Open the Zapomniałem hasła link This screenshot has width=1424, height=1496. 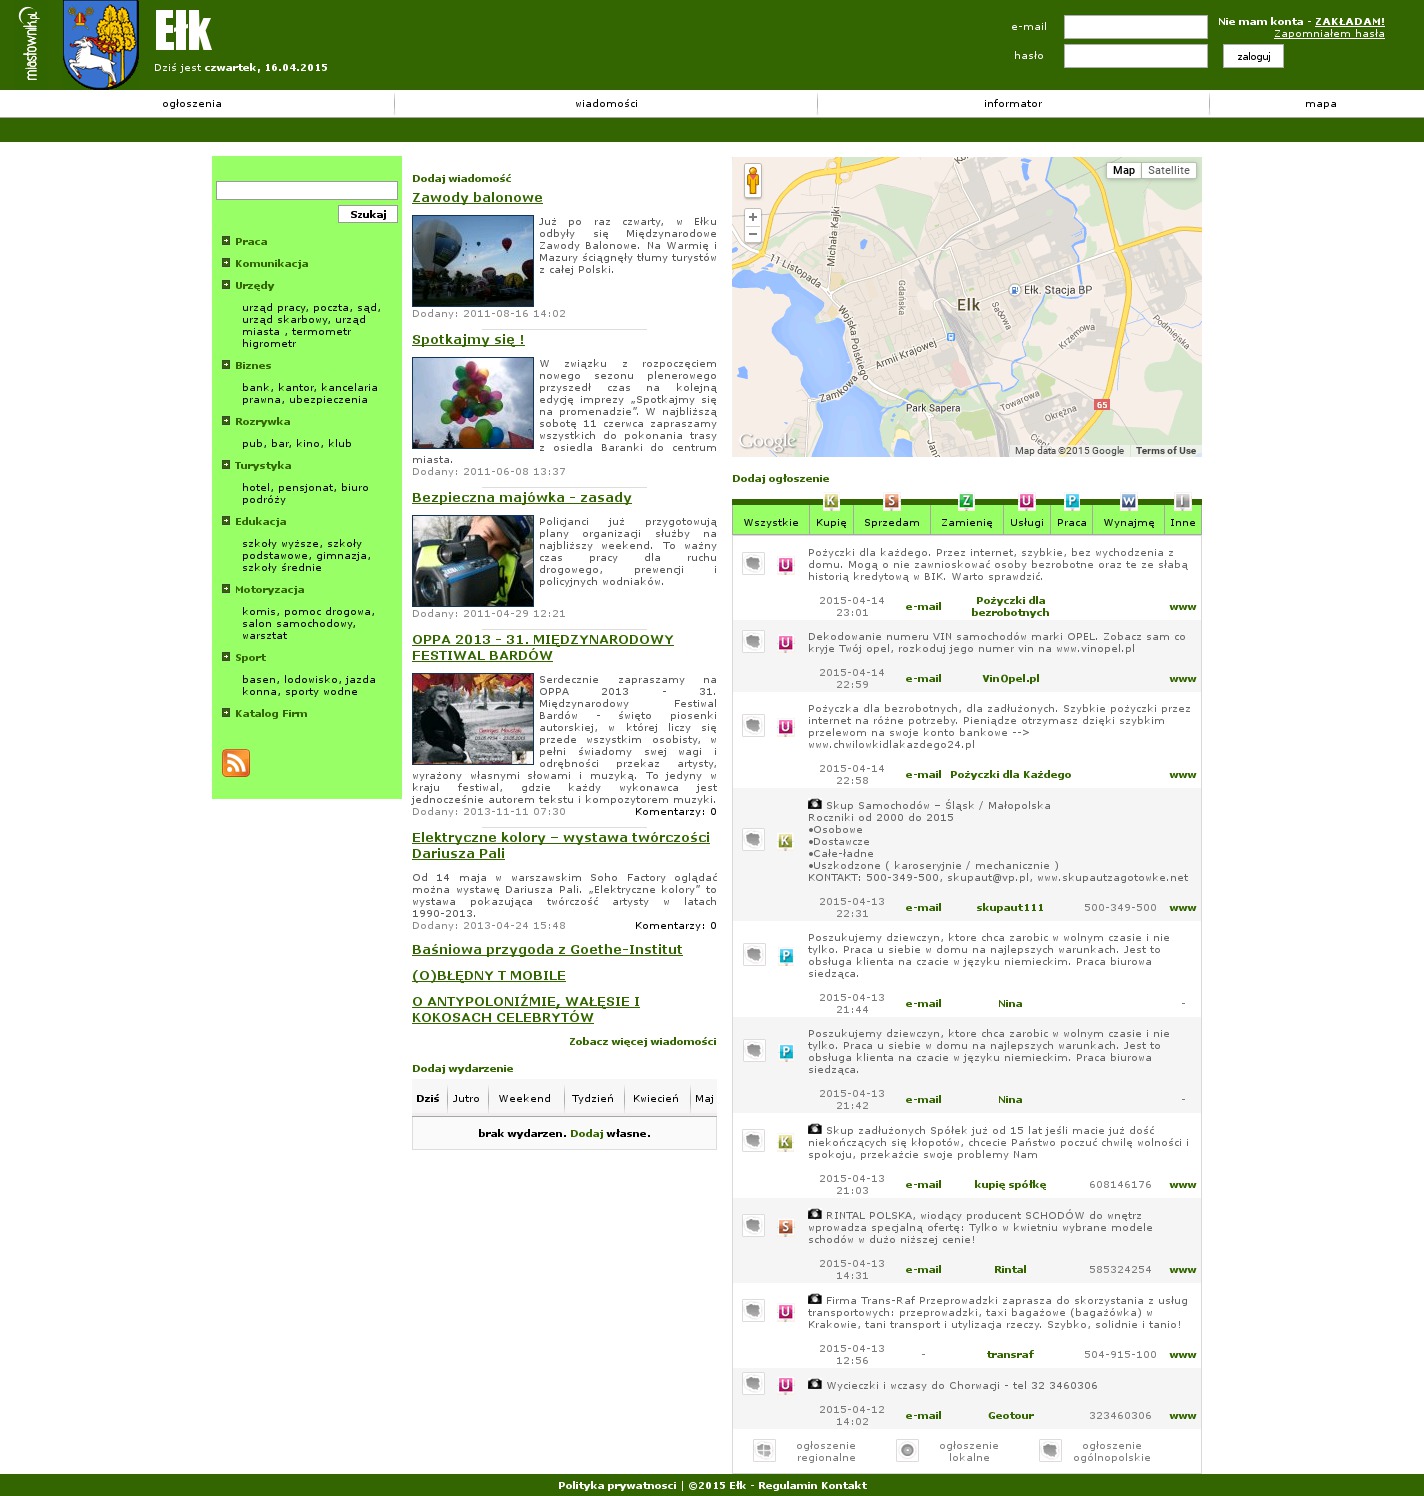click(1329, 34)
